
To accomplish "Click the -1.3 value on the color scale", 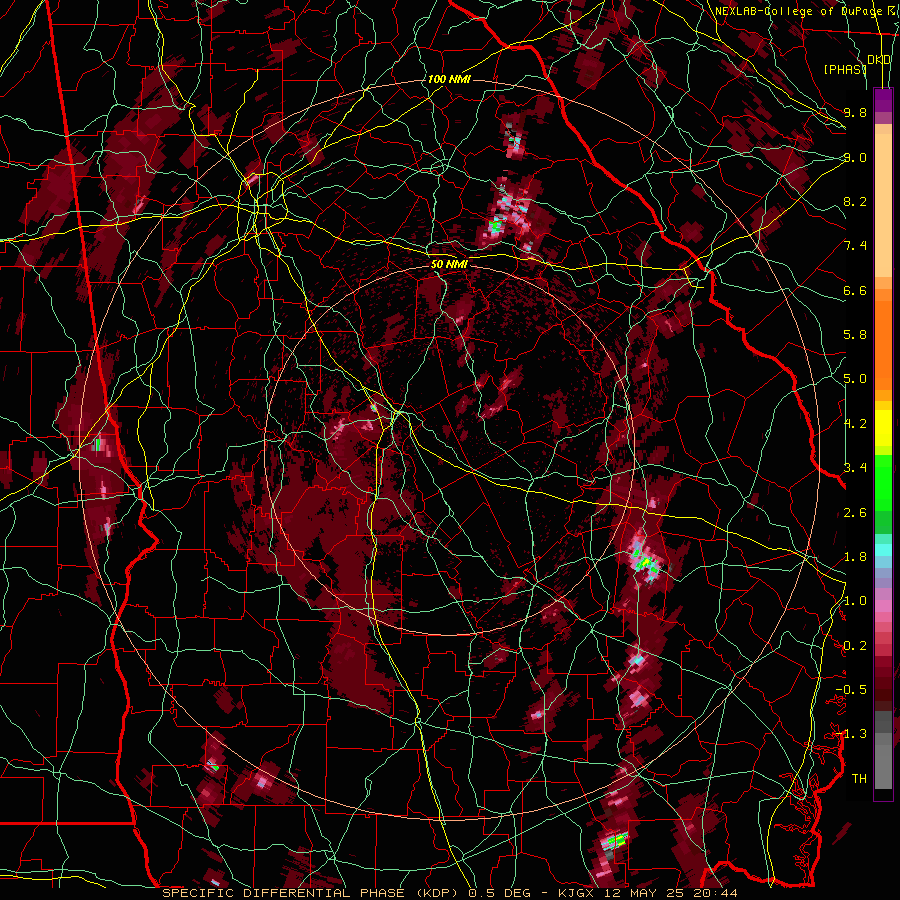I will (x=851, y=734).
